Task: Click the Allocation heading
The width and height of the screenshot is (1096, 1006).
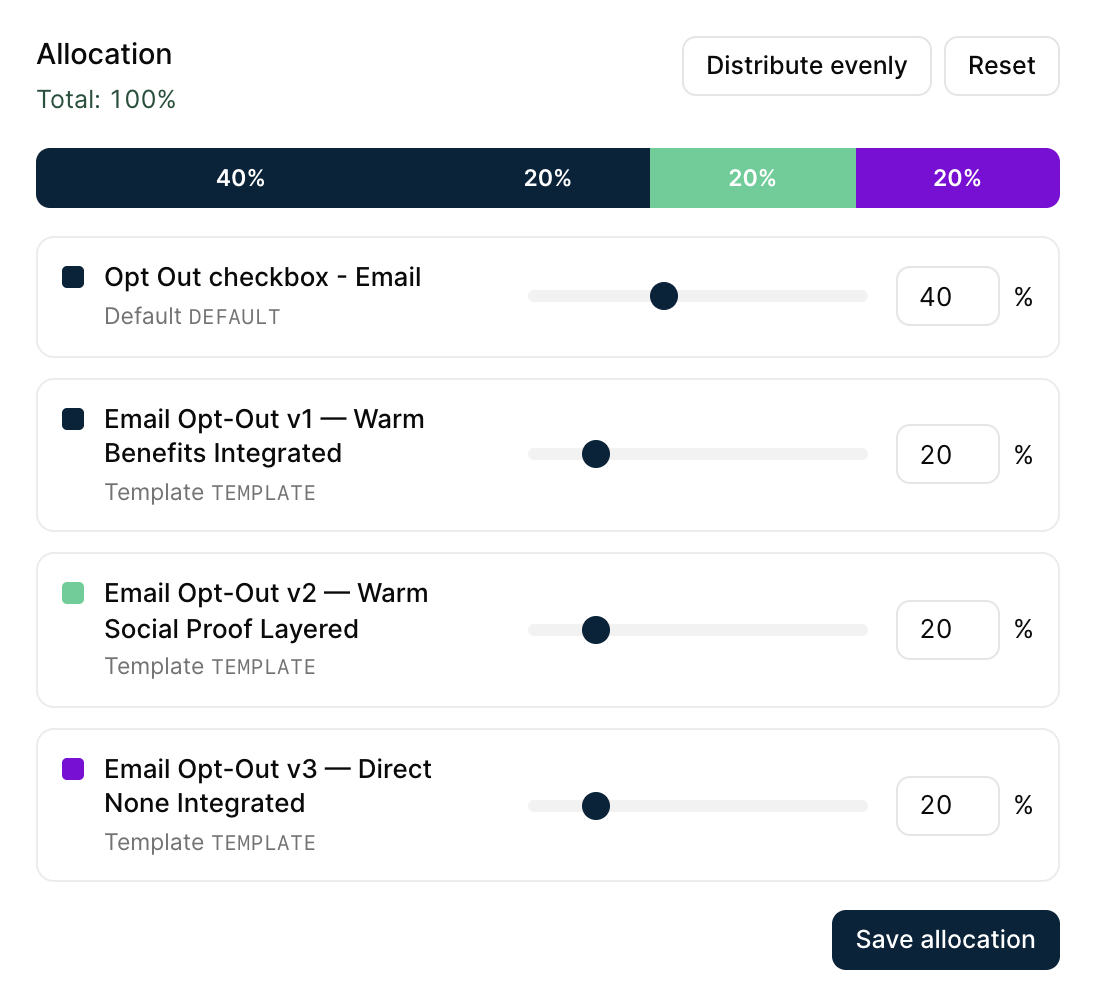Action: [104, 55]
